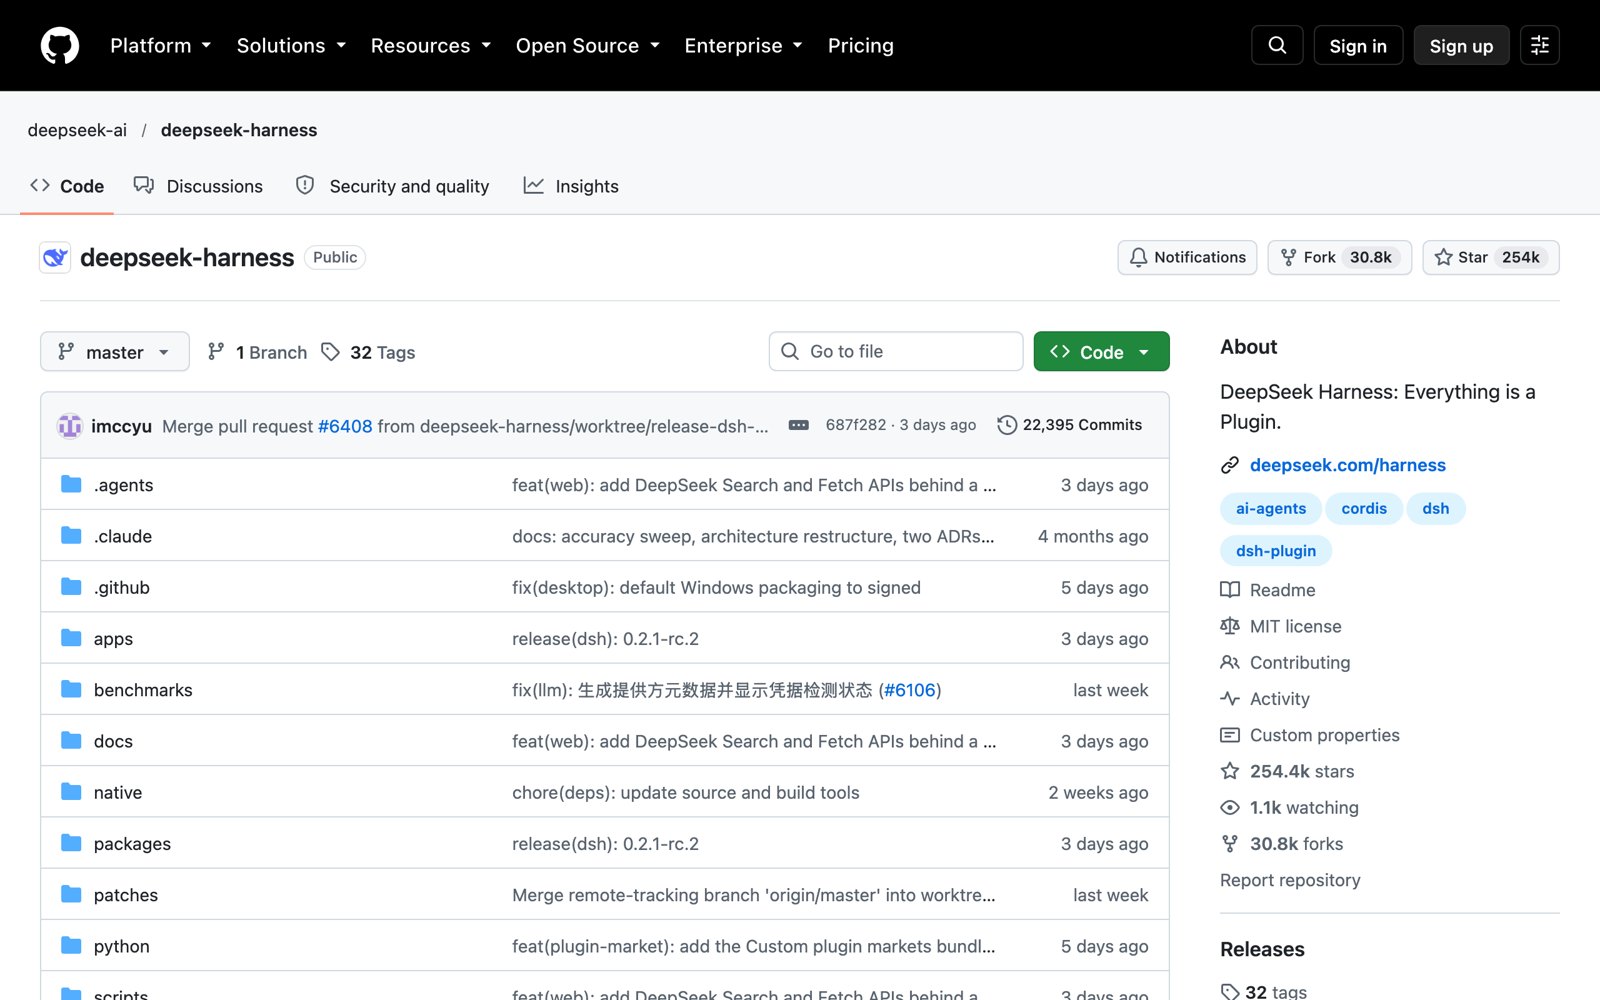Select the Code tab
1600x1000 pixels.
point(67,186)
